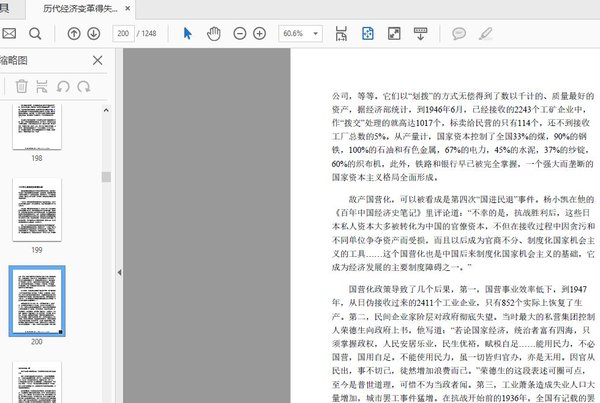Click the fit page to window icon

(x=368, y=33)
